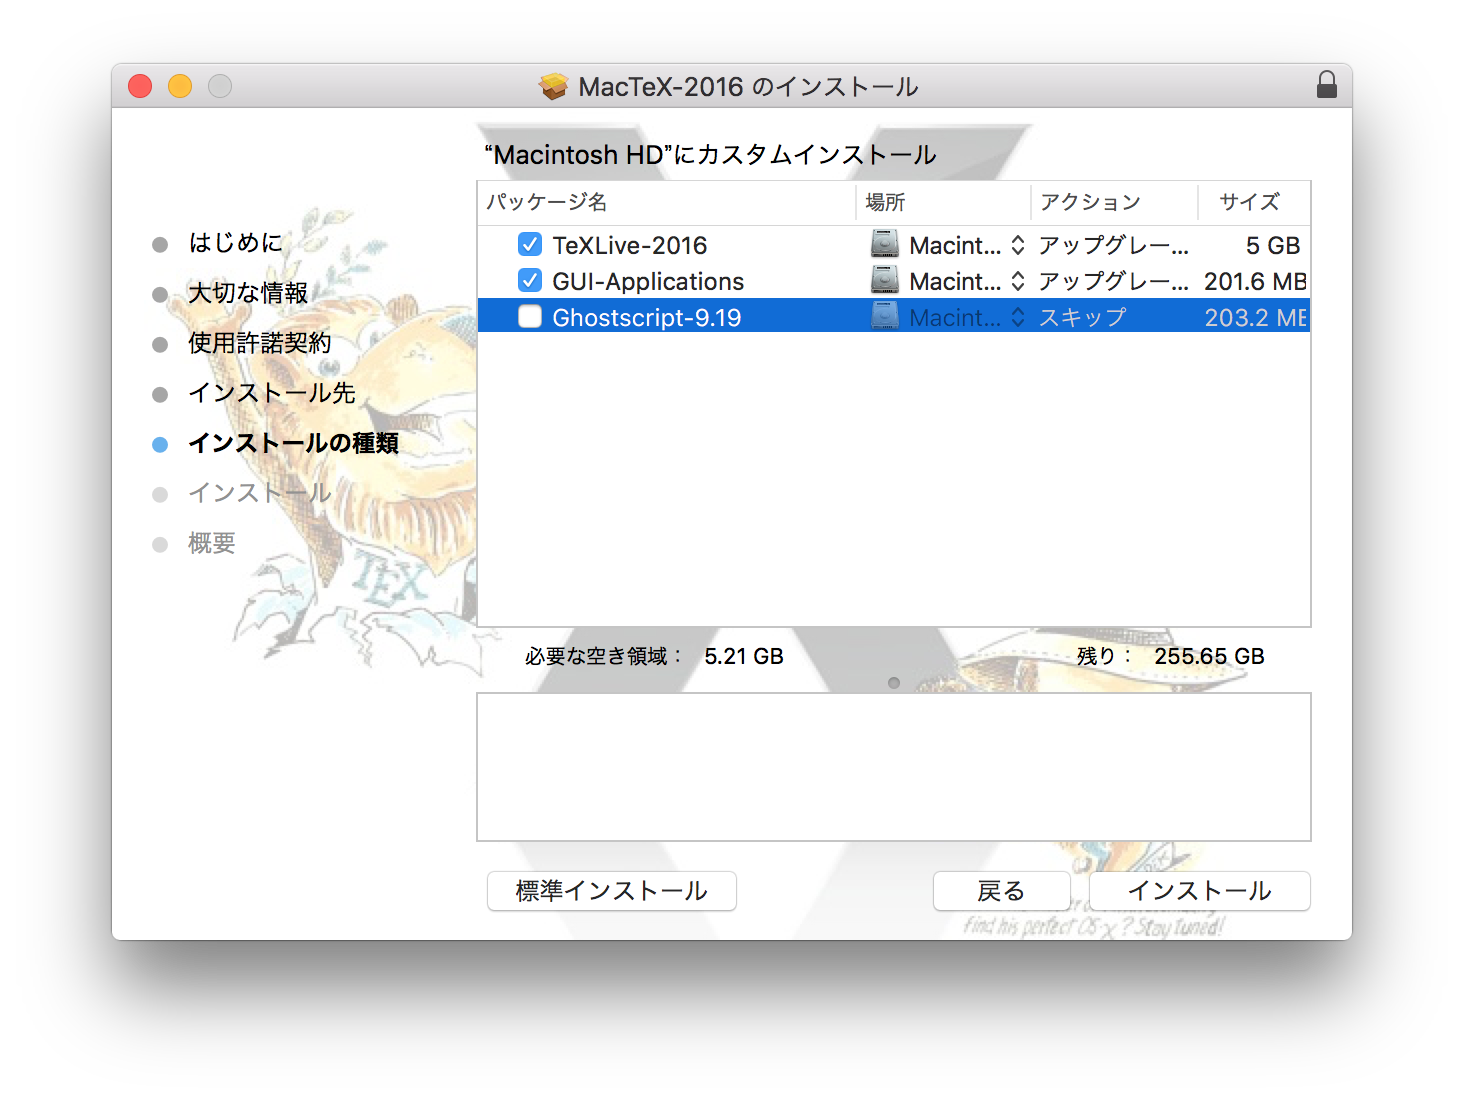Minimize the installer window with yellow button
The image size is (1464, 1100).
tap(180, 86)
